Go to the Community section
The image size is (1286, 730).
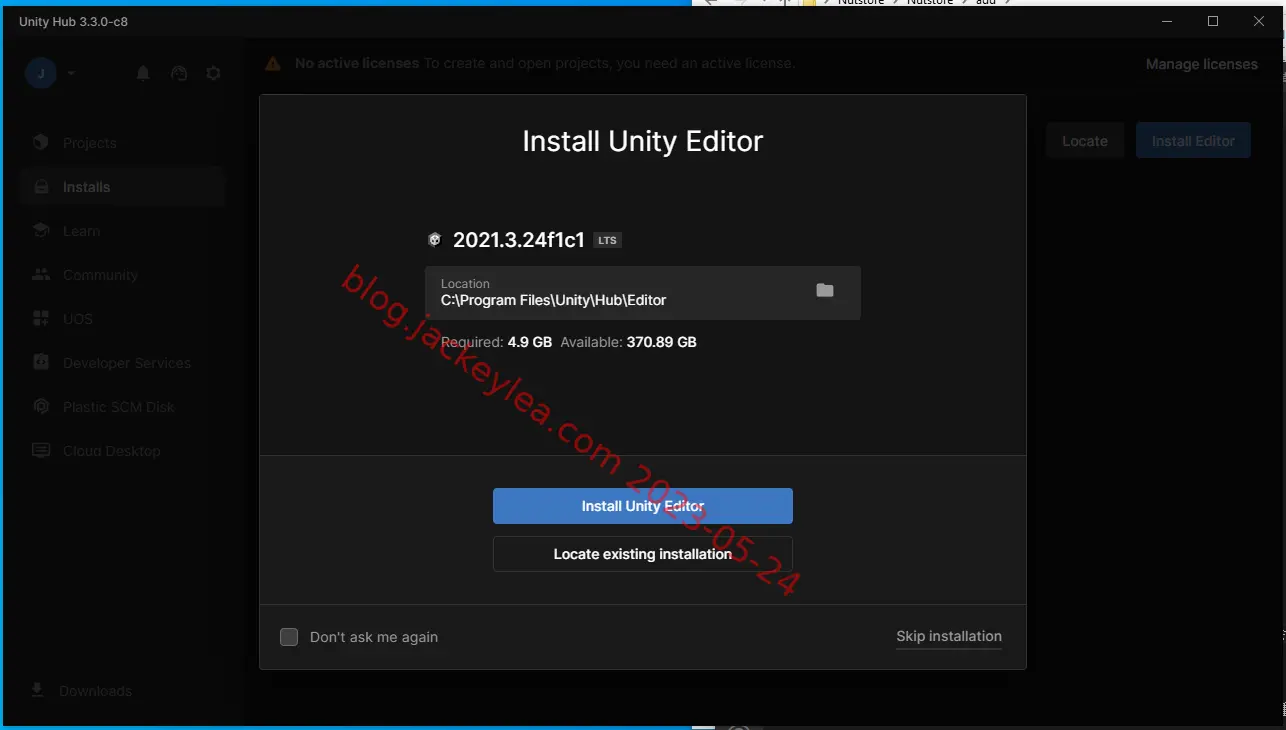click(122, 275)
